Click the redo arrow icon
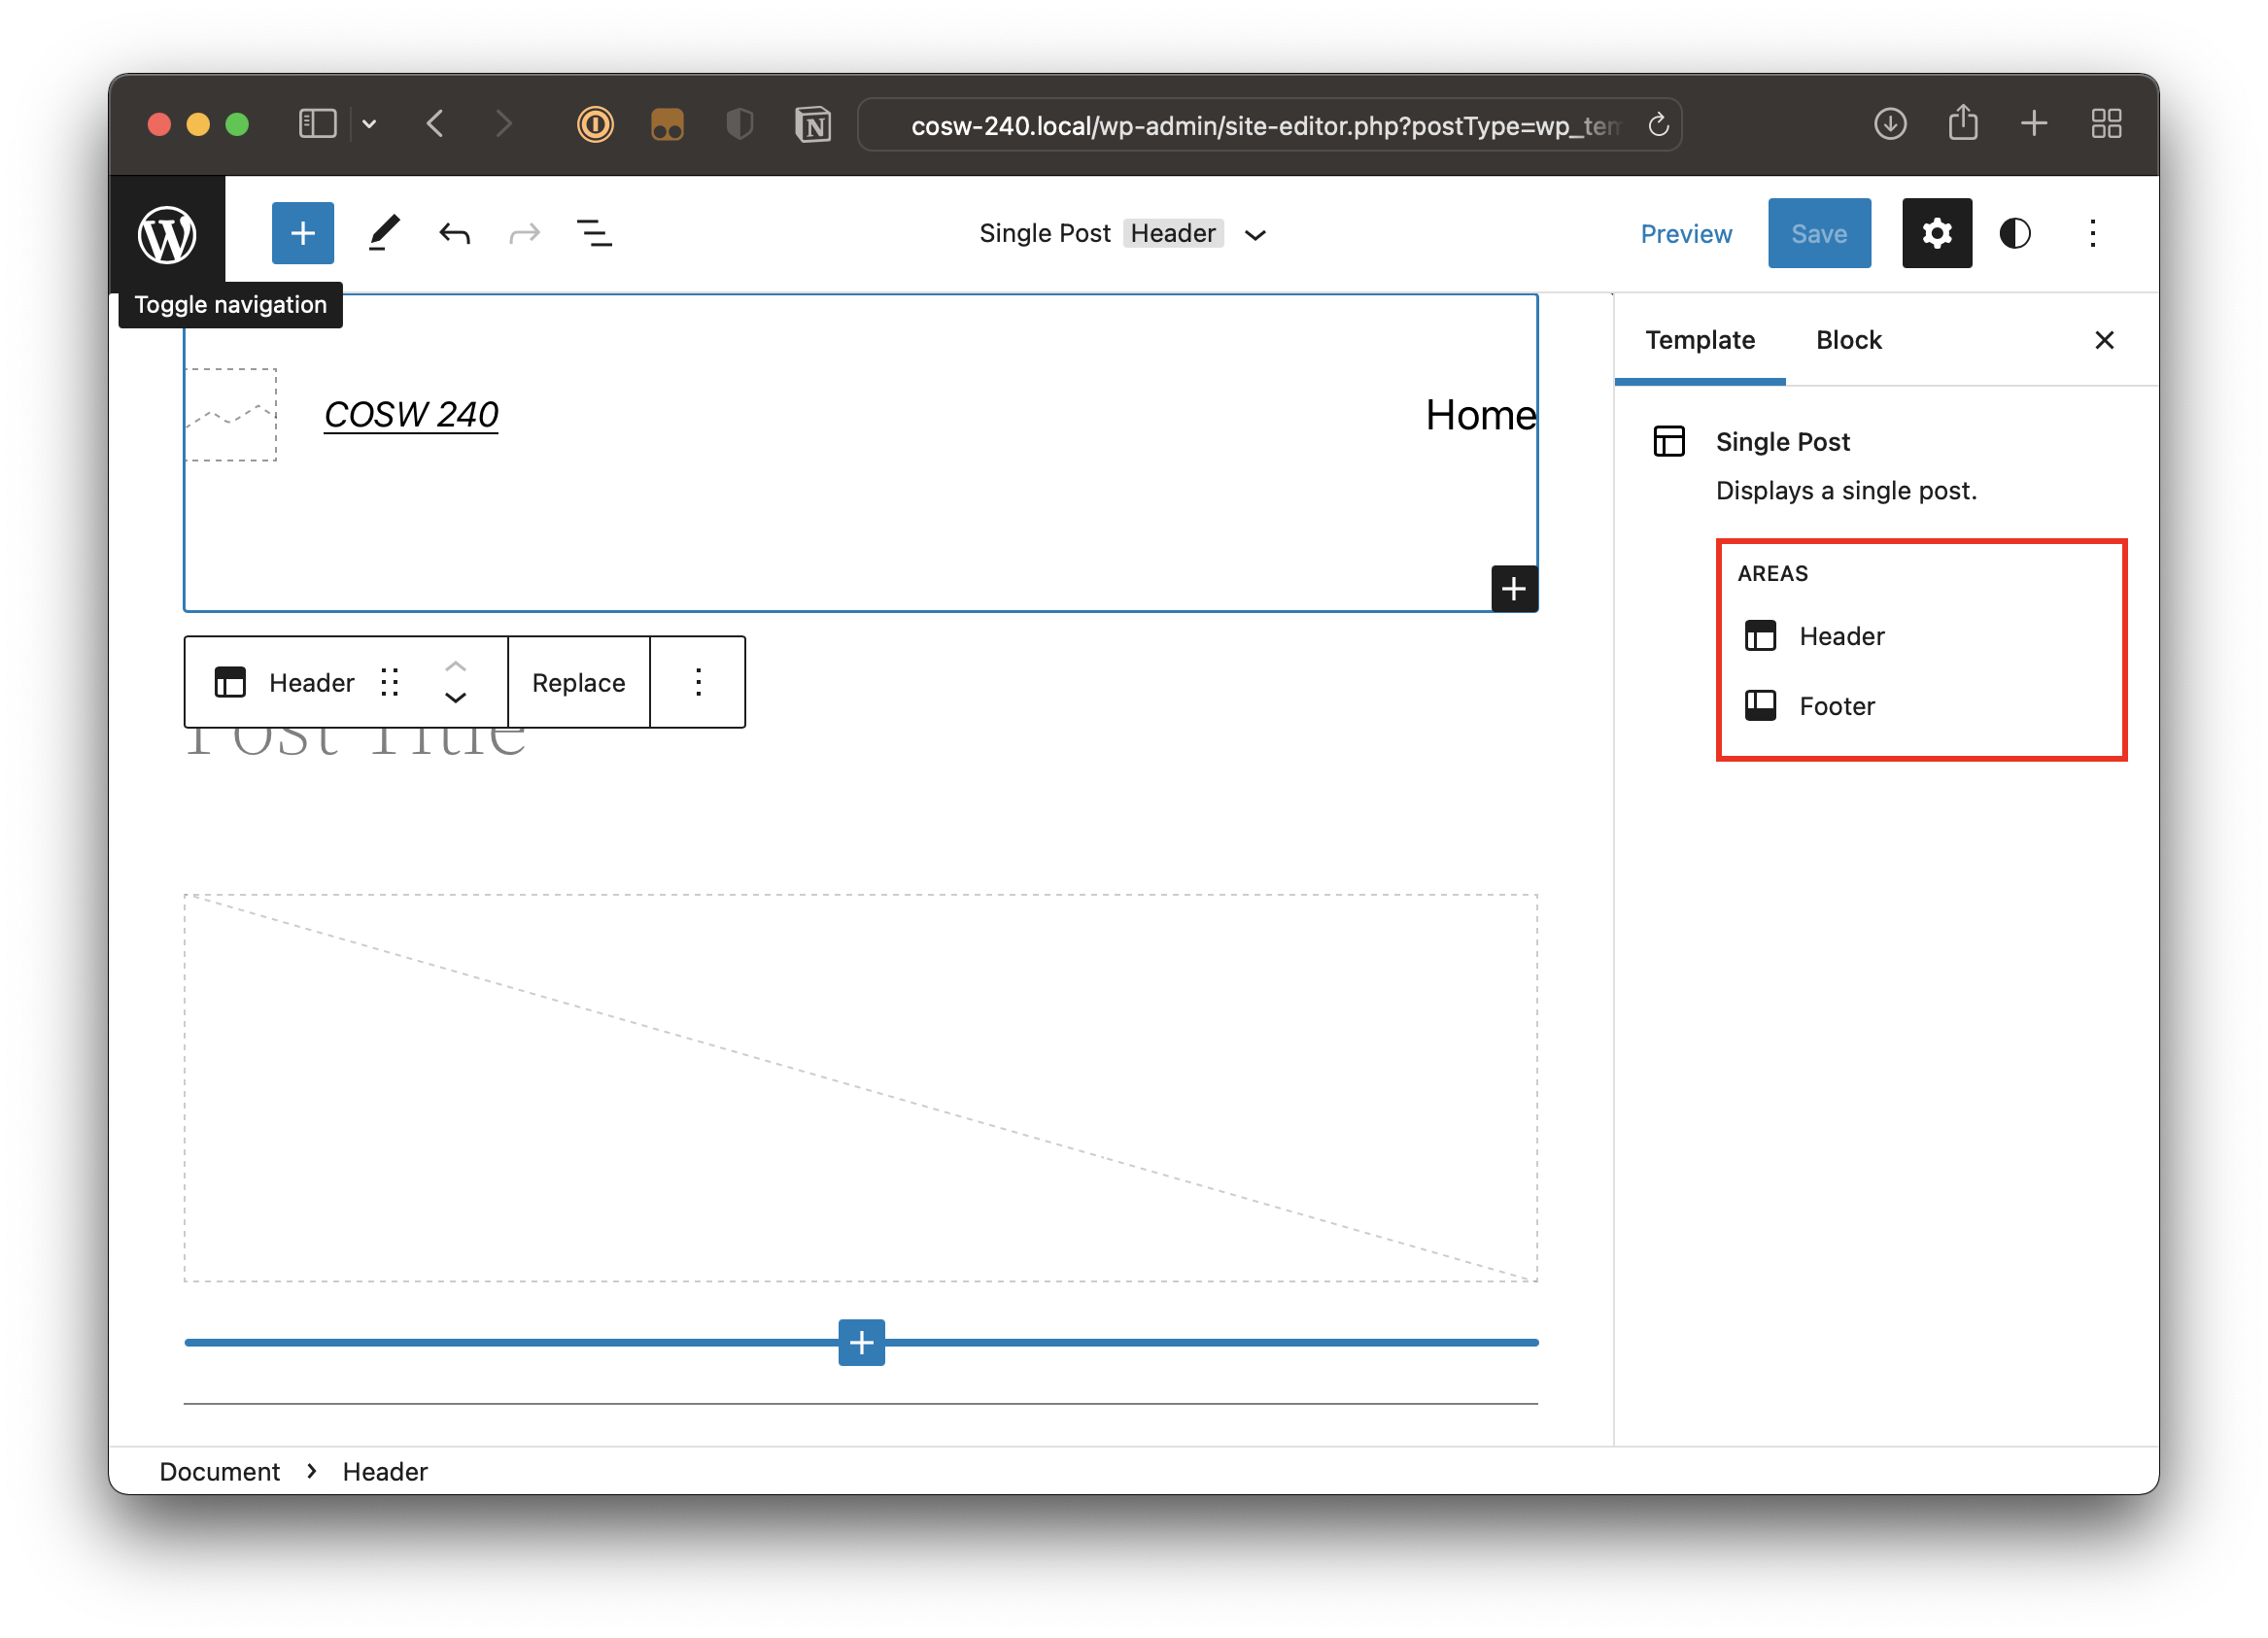 (x=523, y=232)
